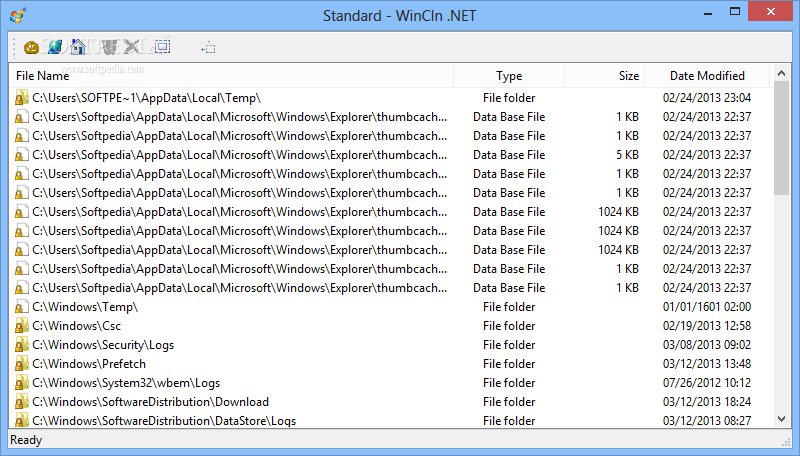Click the File folder type in the Csc row

[x=509, y=325]
